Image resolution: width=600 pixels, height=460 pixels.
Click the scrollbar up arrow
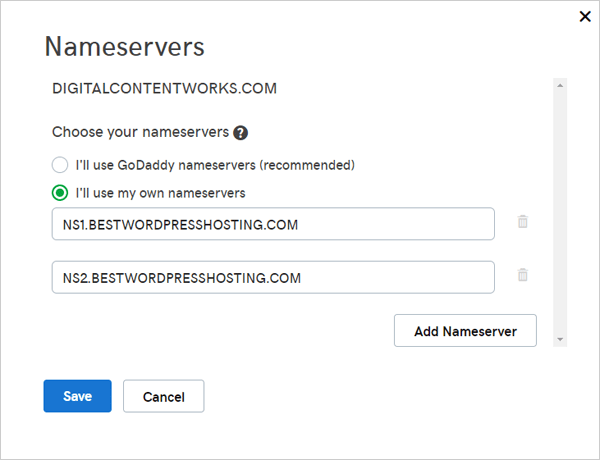[560, 85]
